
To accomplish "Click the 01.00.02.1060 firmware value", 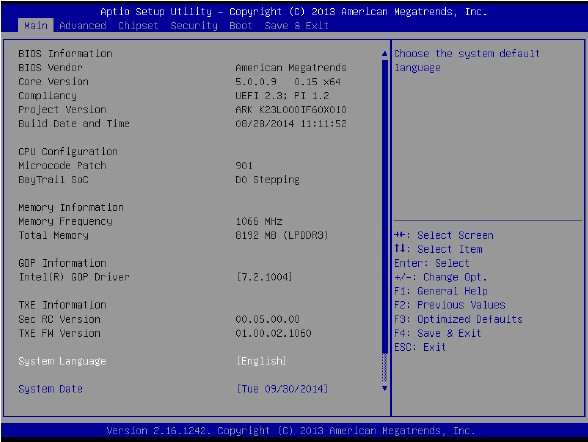I will point(273,333).
